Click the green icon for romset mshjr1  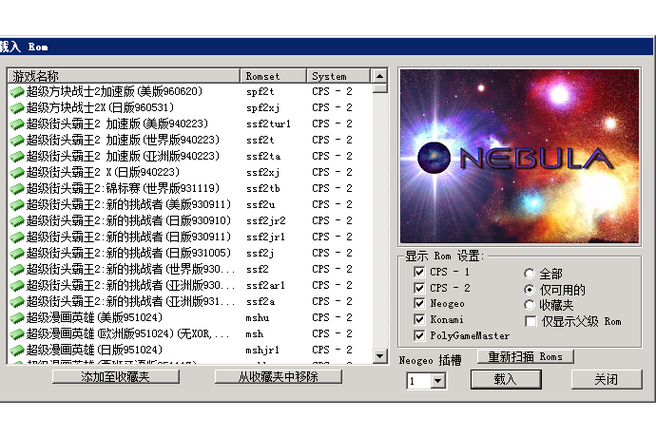[17, 350]
